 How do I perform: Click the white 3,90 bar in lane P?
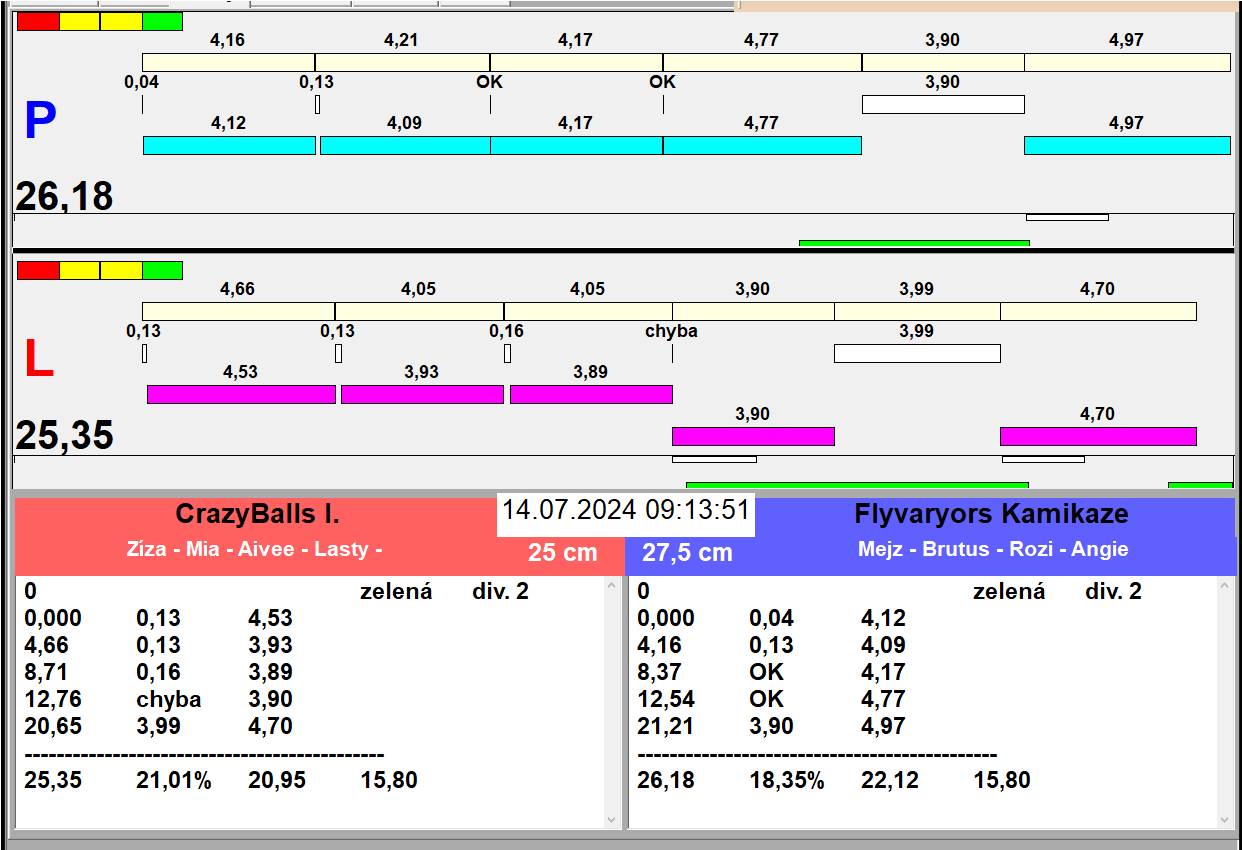(942, 104)
